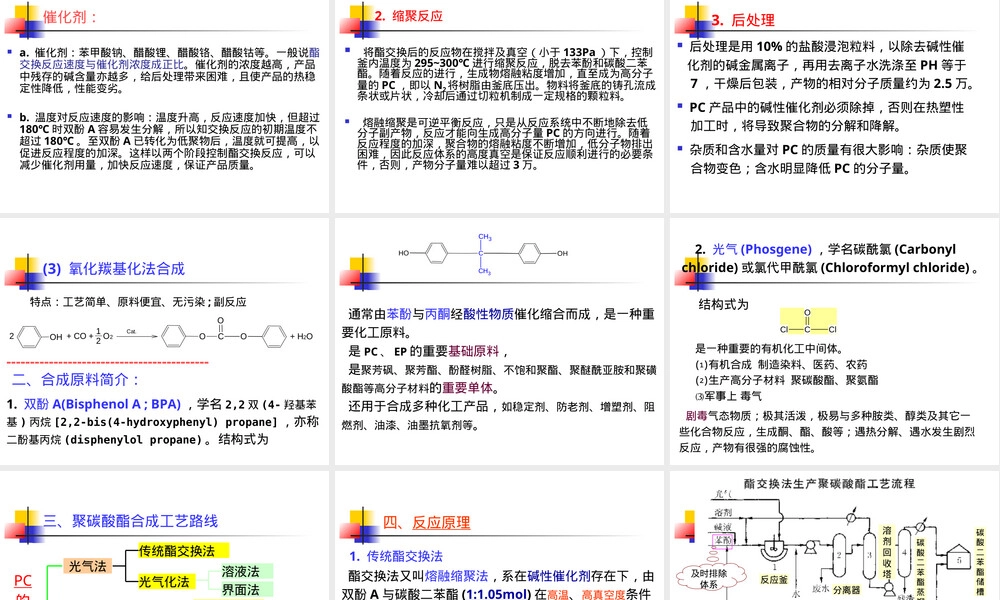The height and width of the screenshot is (600, 1000).
Task: Select bullet '后处理是用 10% 的盐酸浸泡粒料'
Action: (x=831, y=65)
